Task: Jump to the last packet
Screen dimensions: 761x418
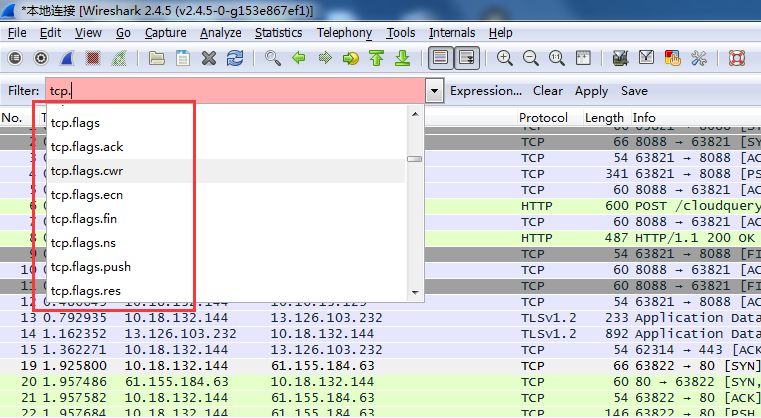Action: 402,59
